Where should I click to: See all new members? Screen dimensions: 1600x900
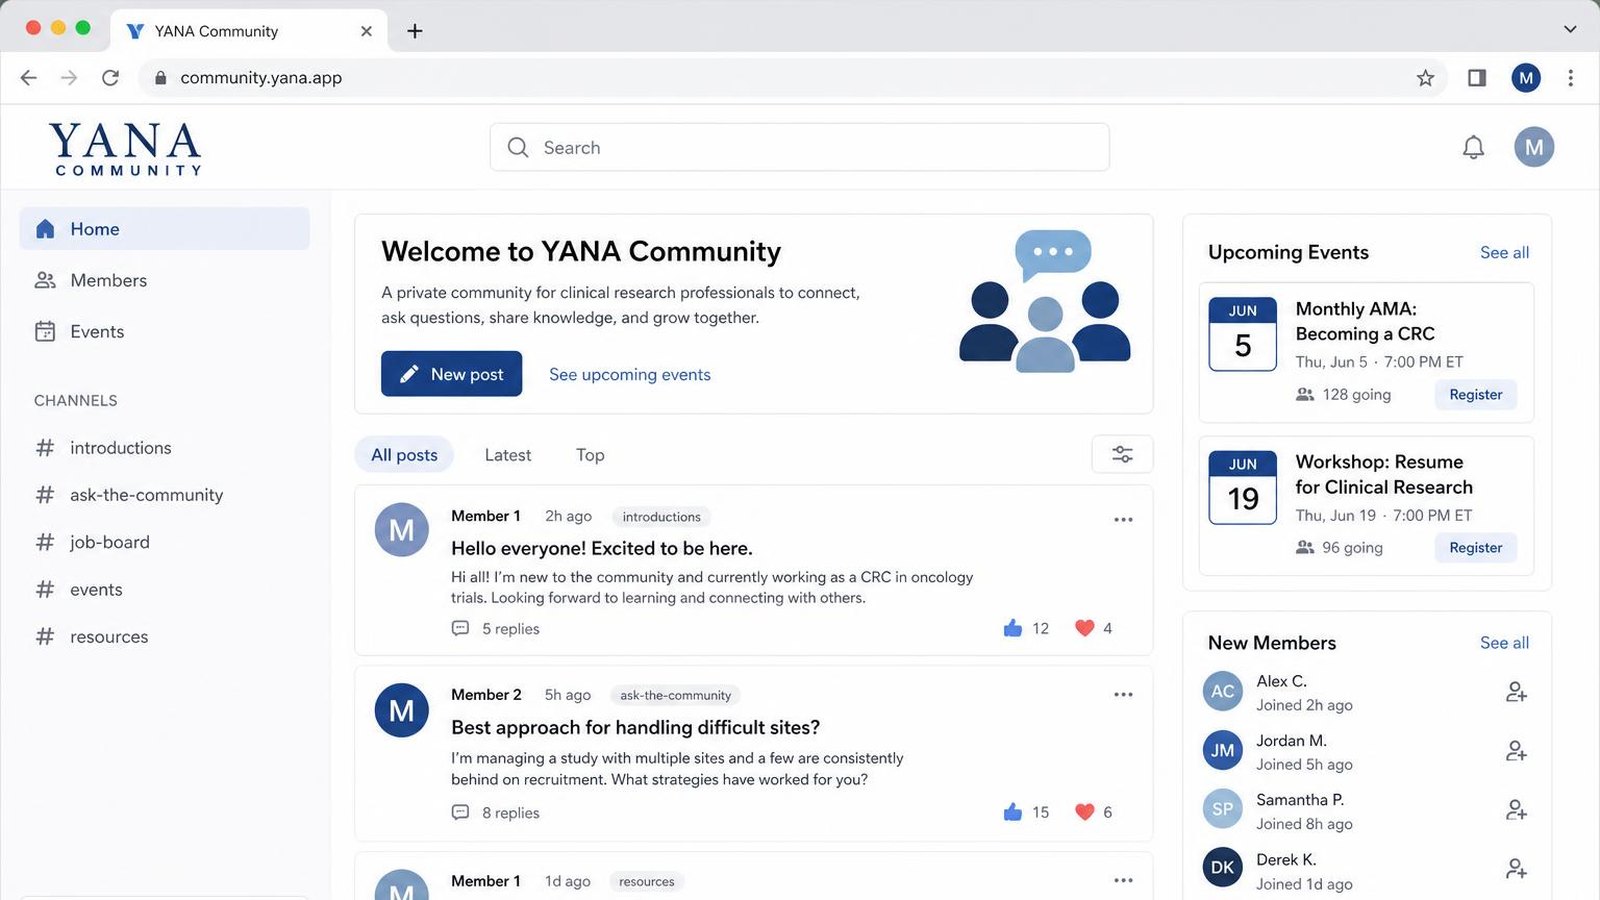1504,643
